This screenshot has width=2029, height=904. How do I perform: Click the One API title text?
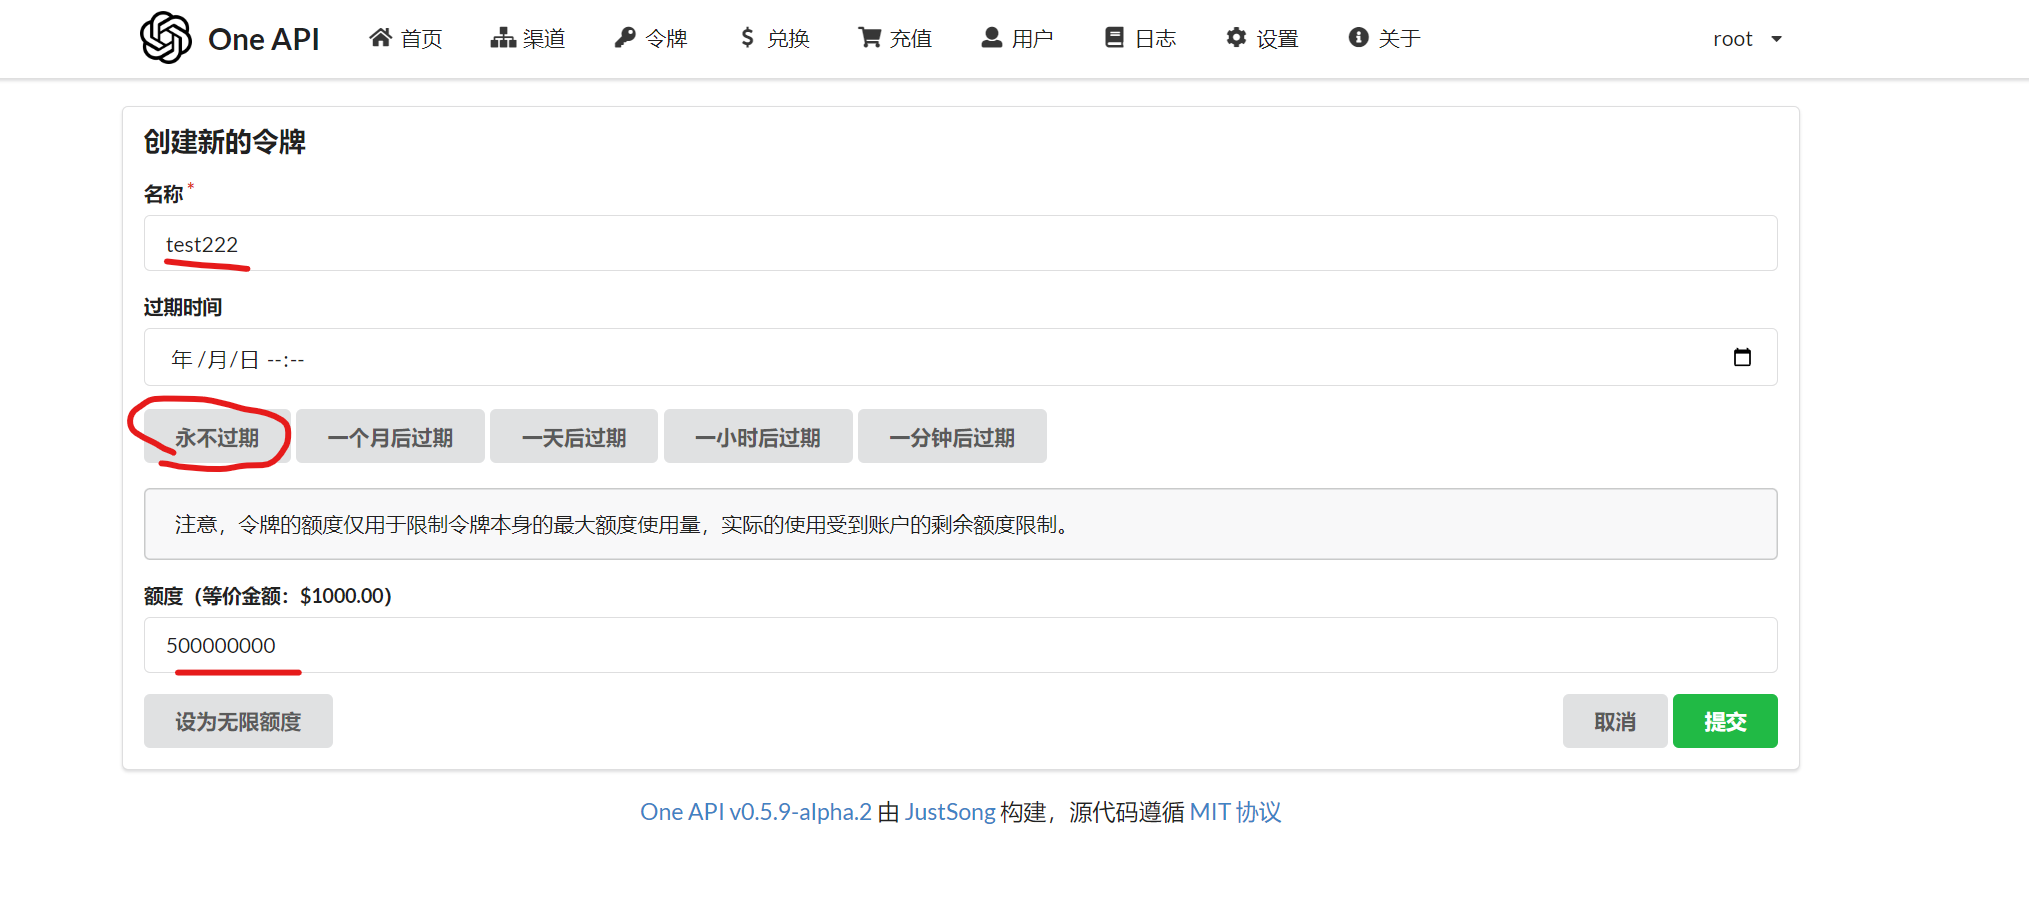click(x=264, y=39)
